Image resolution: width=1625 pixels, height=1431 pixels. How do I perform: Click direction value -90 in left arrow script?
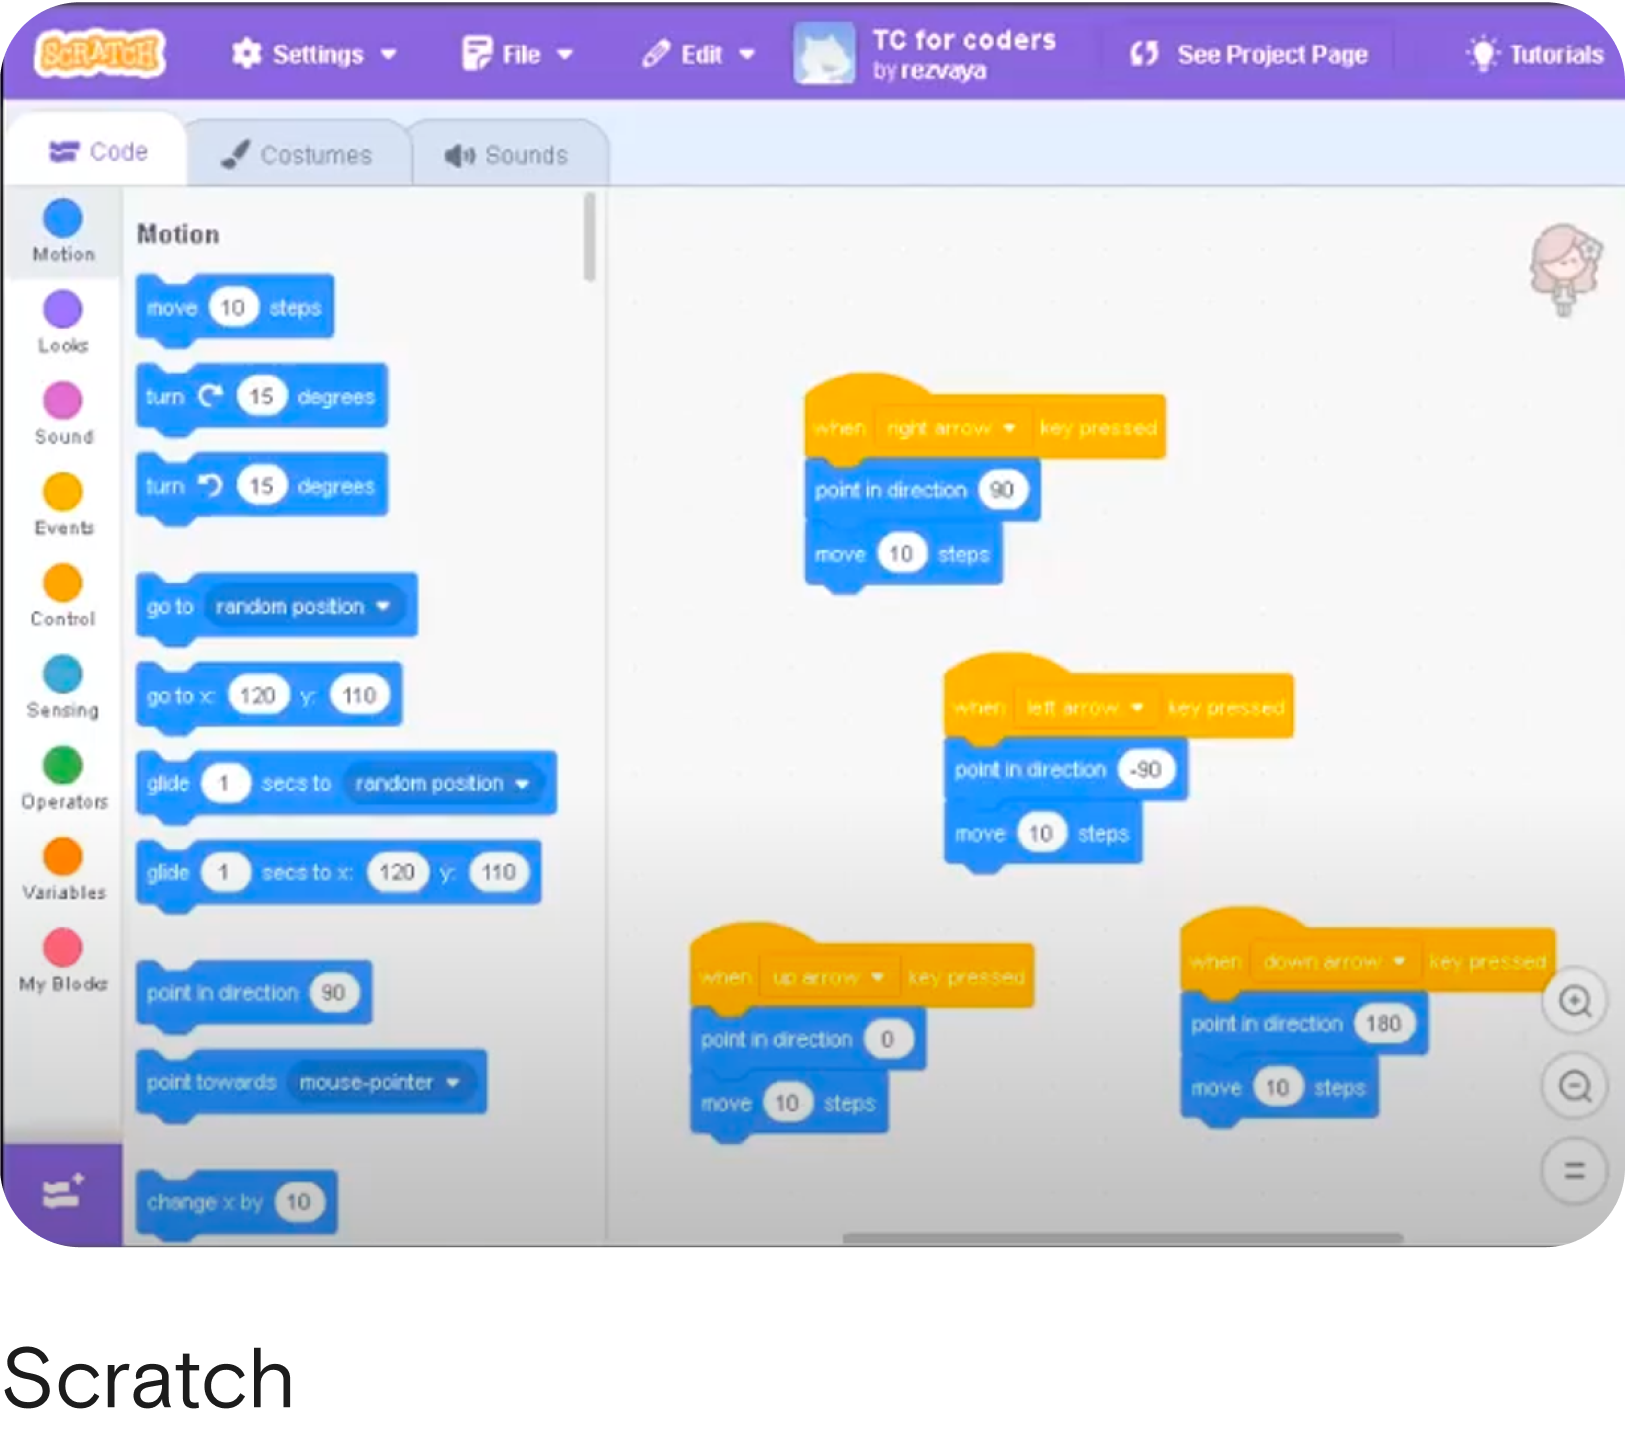click(x=1145, y=769)
